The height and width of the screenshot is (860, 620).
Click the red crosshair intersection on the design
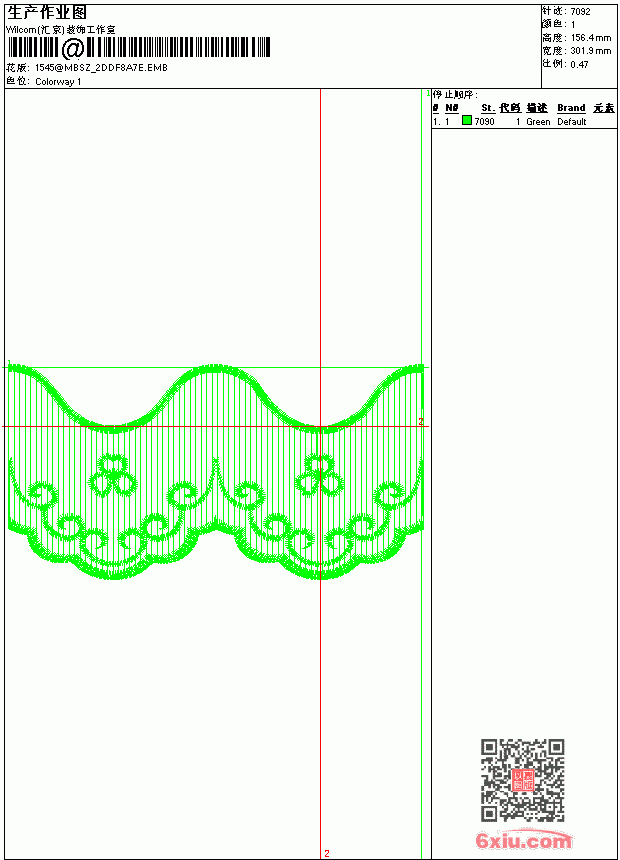[x=320, y=426]
